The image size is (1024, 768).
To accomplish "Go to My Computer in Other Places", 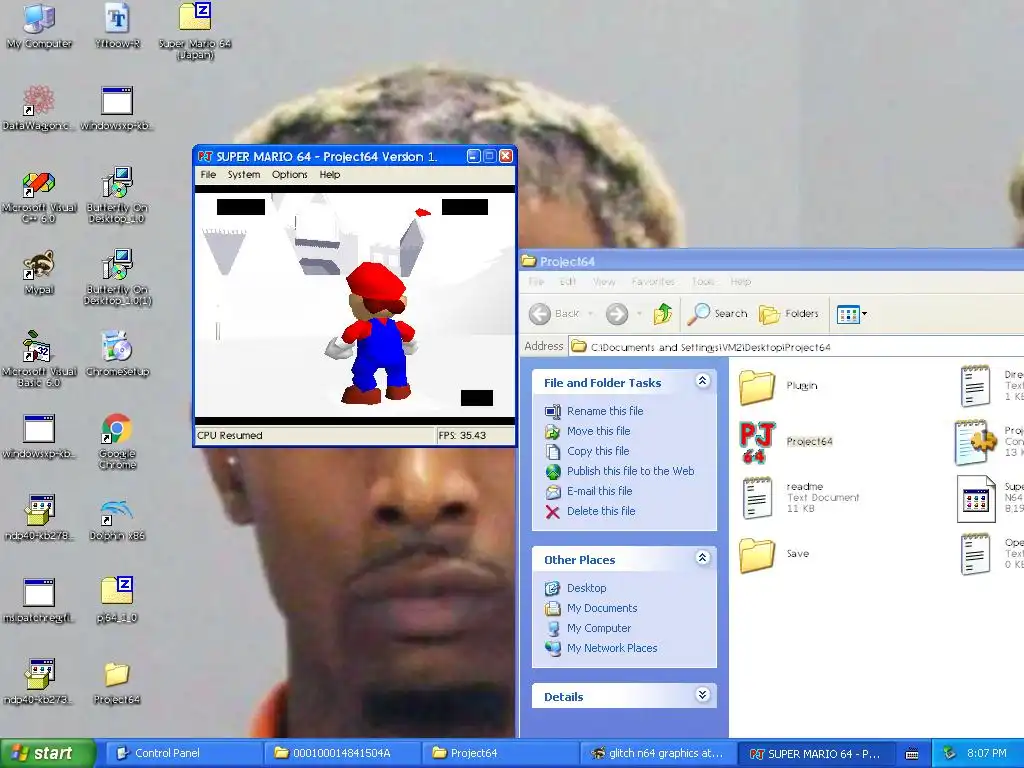I will [x=599, y=628].
